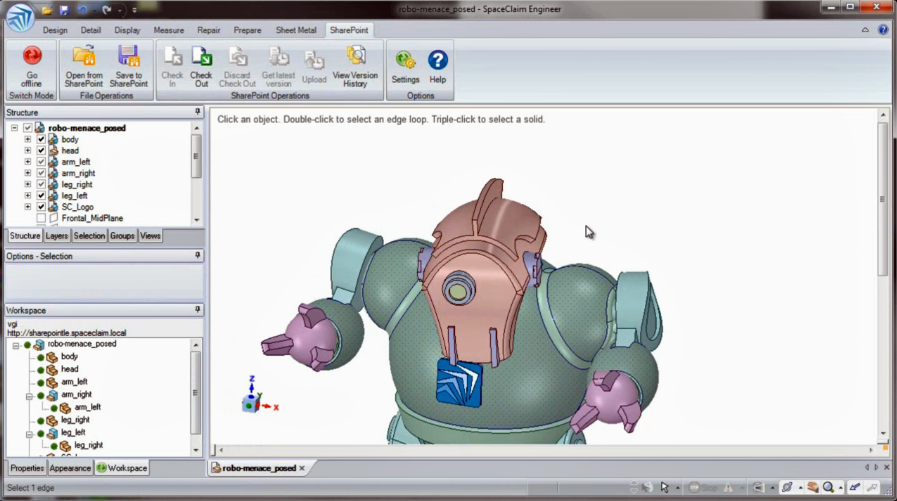Screen dimensions: 897x501
Task: Toggle the head component checkbox
Action: pyautogui.click(x=41, y=151)
